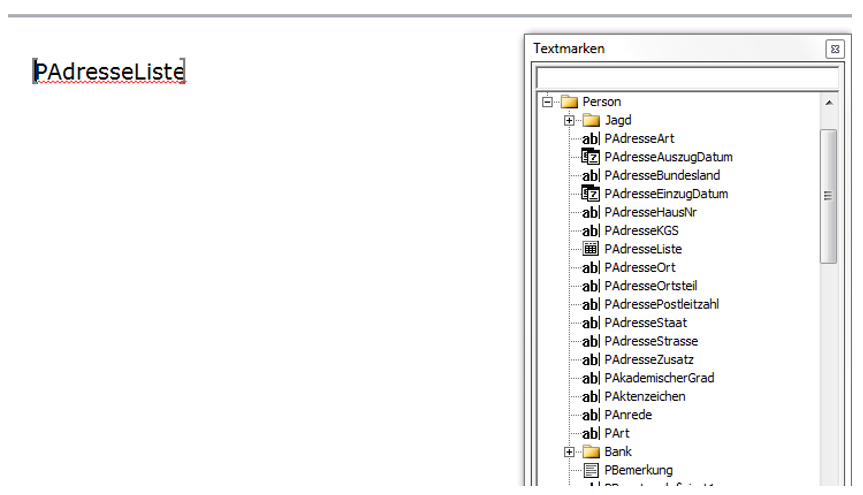The image size is (863, 495).
Task: Select the PAdressePostleitzahl bookmark
Action: coord(661,304)
